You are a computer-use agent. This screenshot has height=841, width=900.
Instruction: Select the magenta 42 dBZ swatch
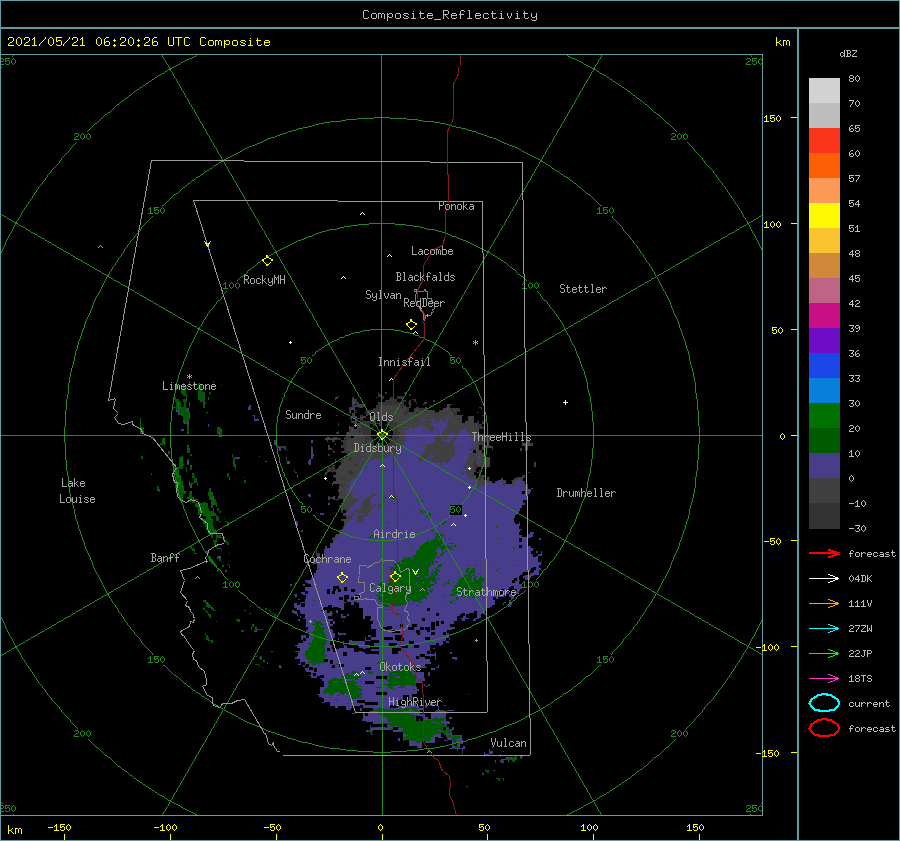[824, 316]
